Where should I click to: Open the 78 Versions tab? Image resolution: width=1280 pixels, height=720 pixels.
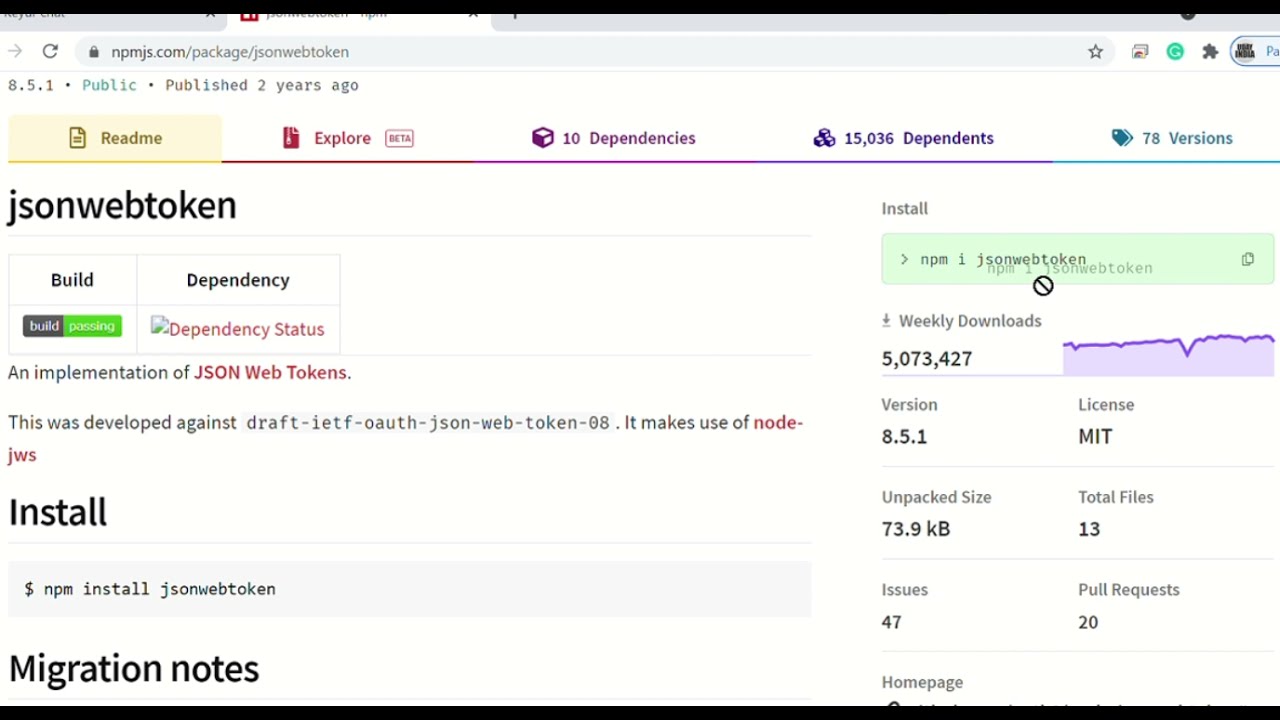pyautogui.click(x=1172, y=138)
